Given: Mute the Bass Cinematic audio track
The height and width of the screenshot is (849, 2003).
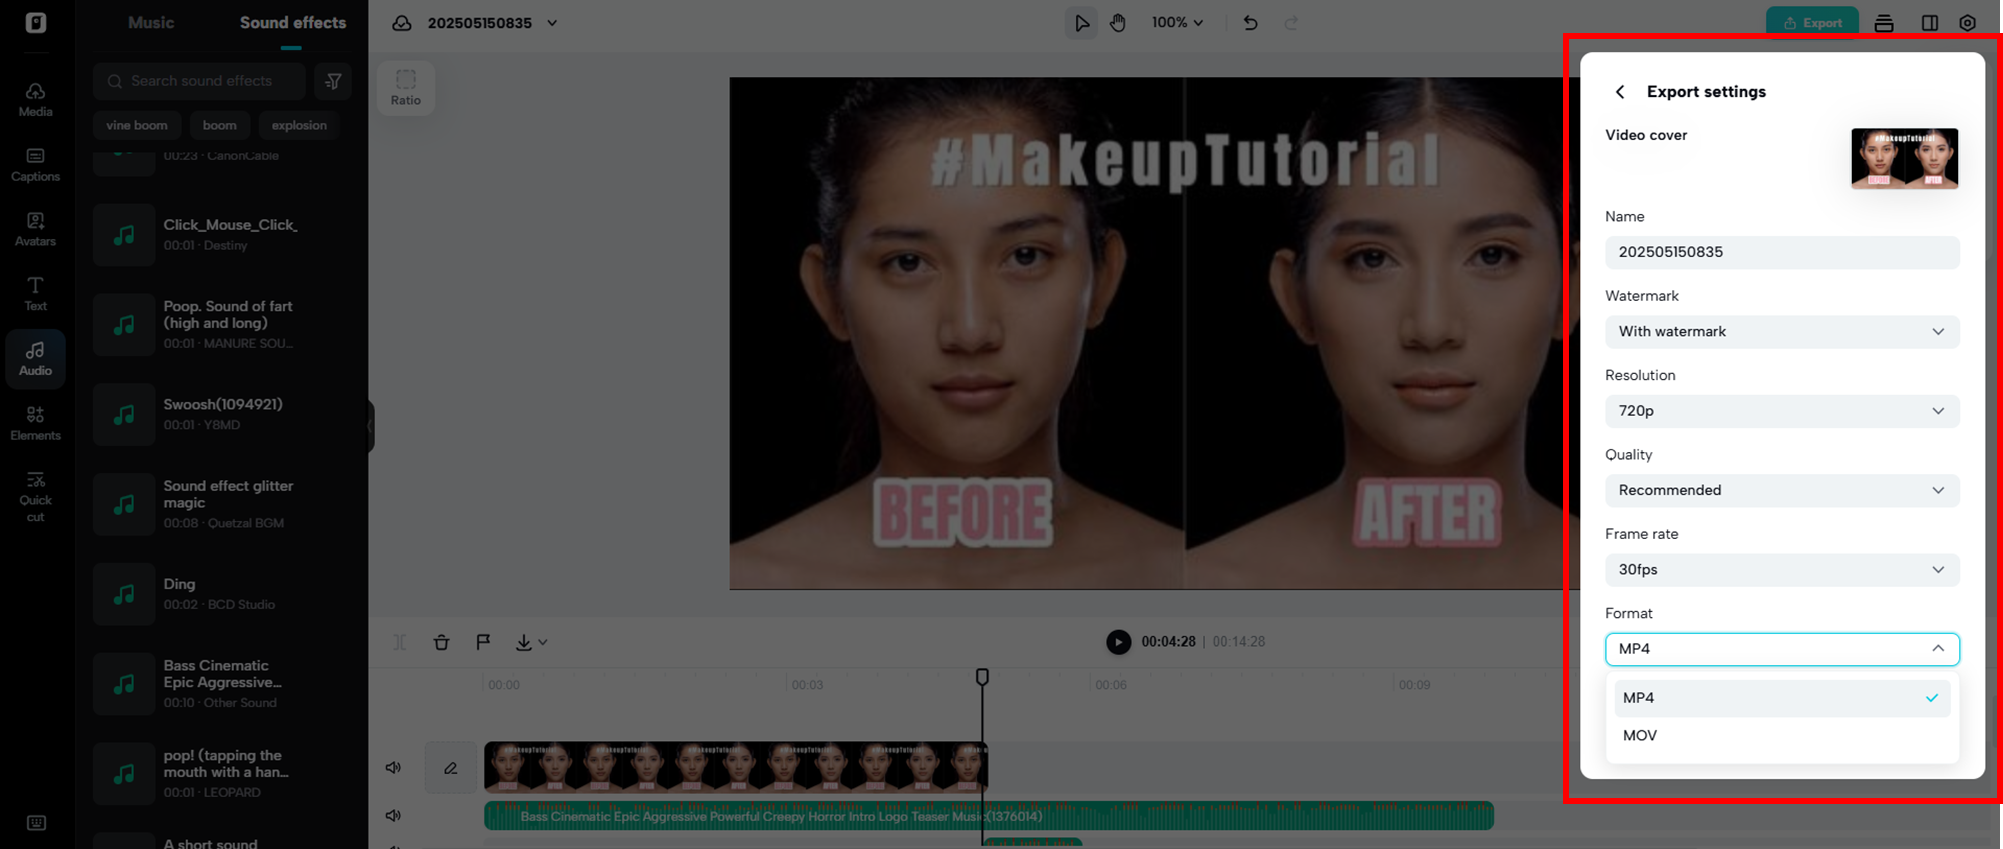Looking at the screenshot, I should (393, 816).
